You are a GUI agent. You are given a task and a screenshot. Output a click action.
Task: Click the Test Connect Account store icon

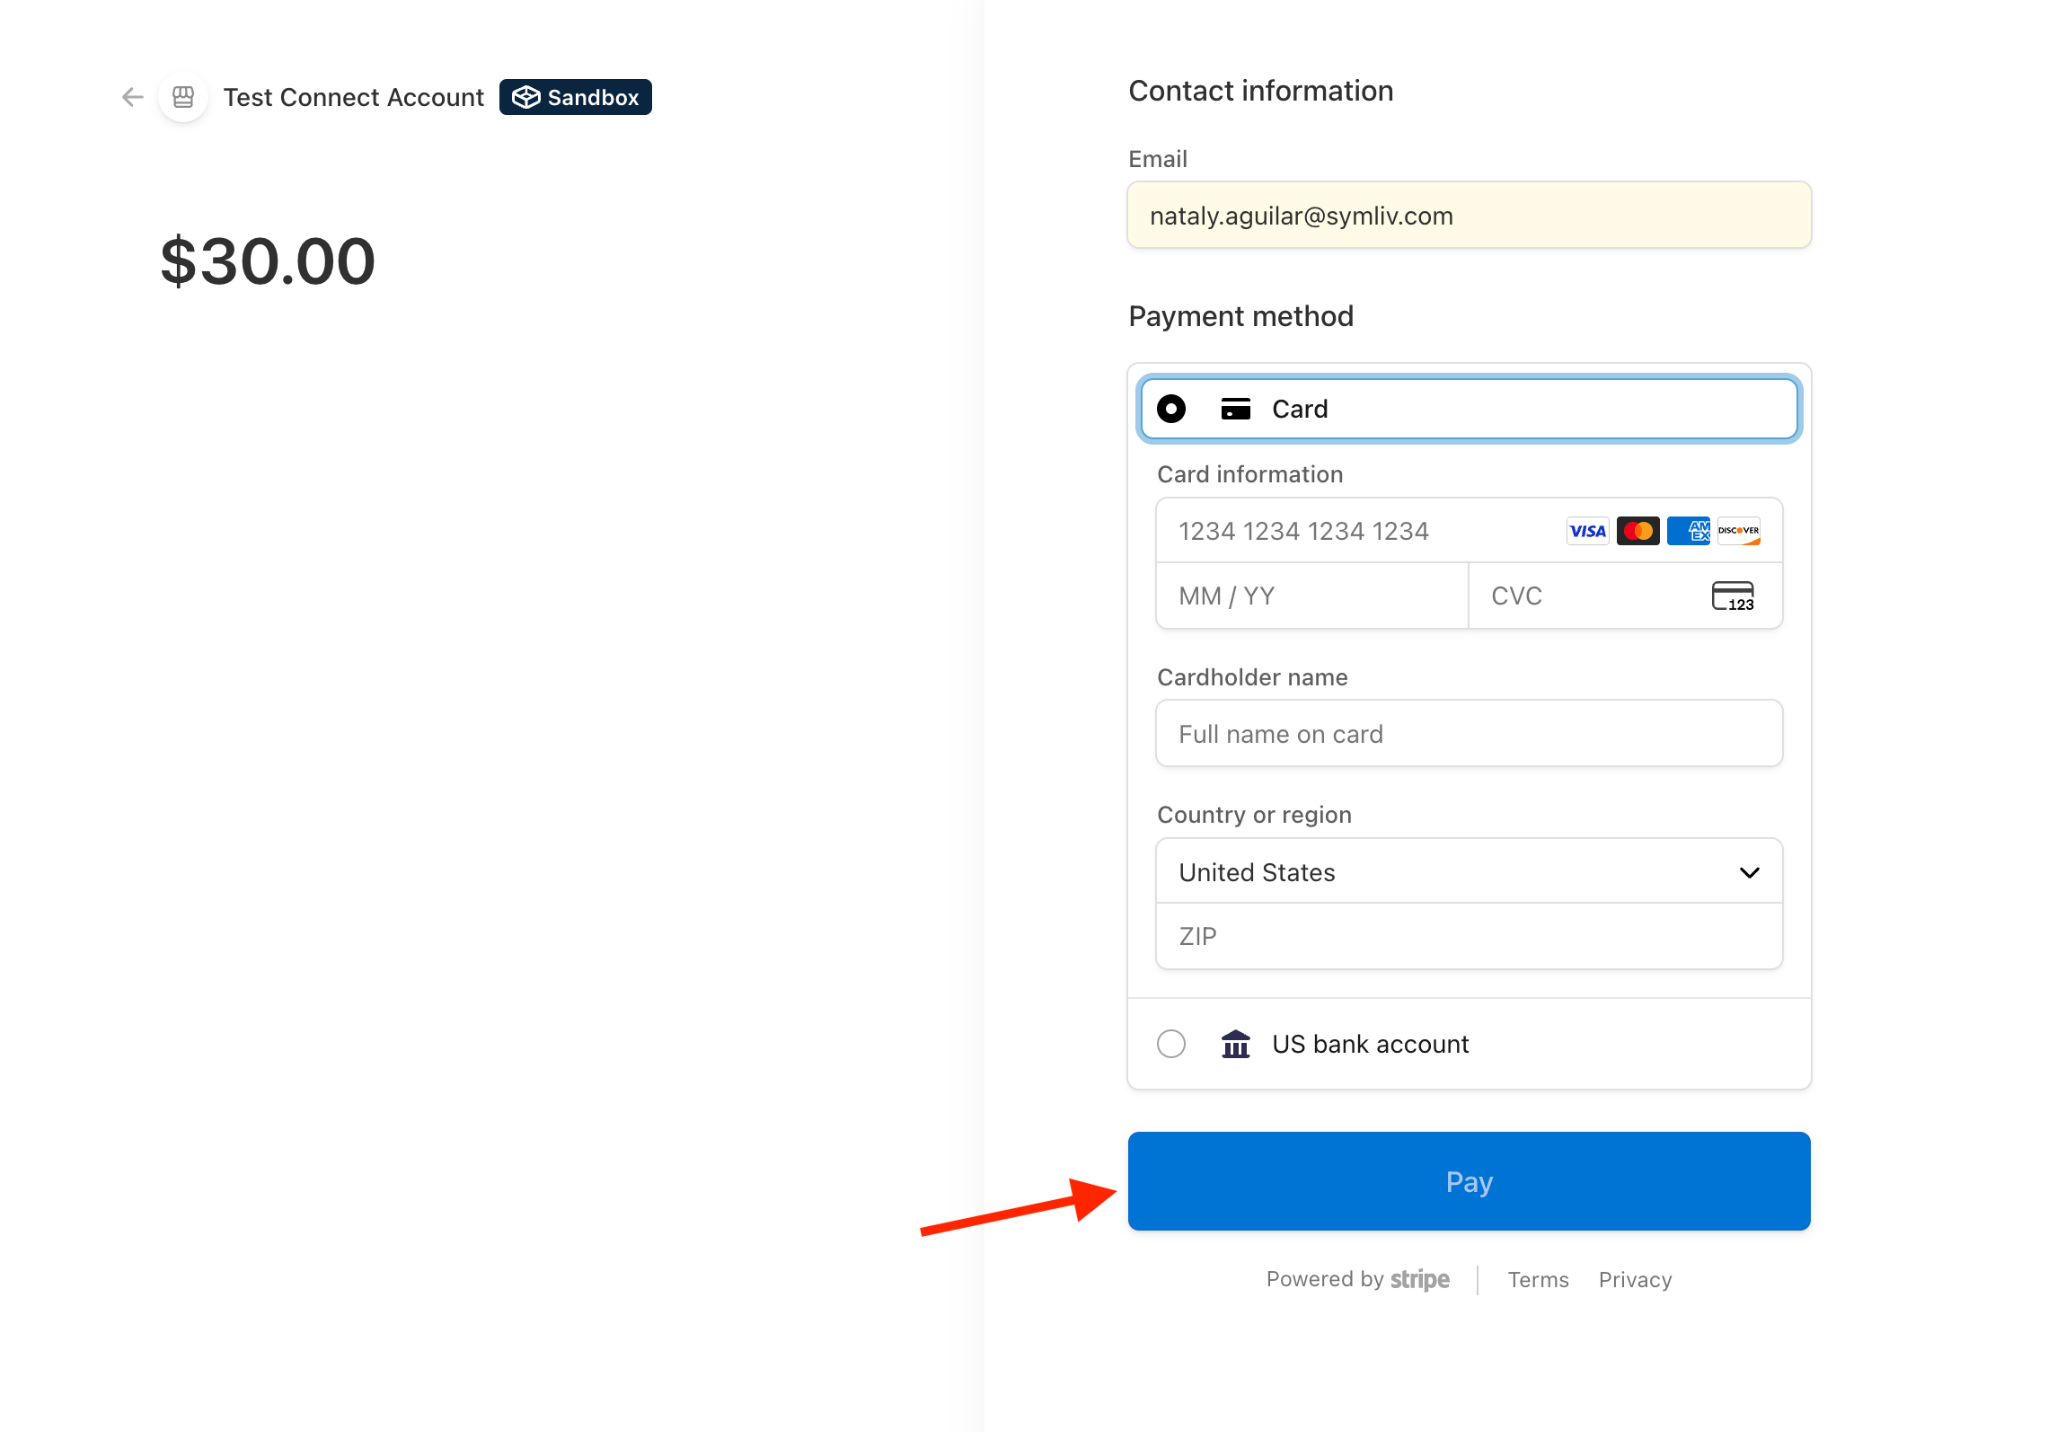[183, 97]
